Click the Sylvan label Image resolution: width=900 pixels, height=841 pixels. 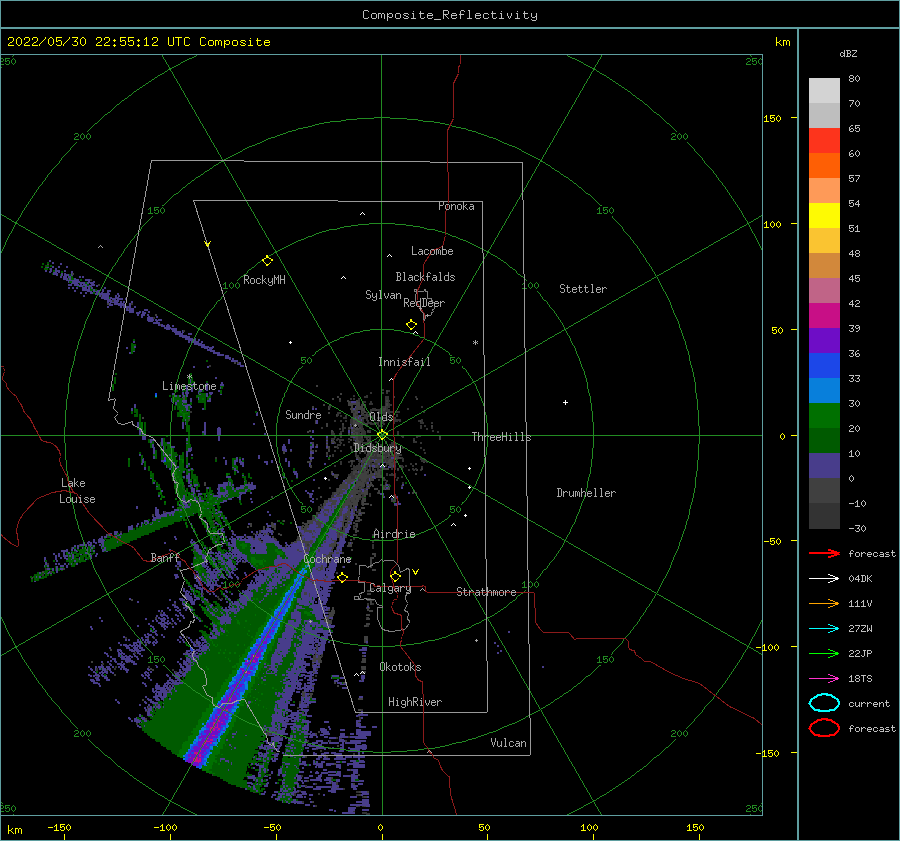[x=383, y=295]
